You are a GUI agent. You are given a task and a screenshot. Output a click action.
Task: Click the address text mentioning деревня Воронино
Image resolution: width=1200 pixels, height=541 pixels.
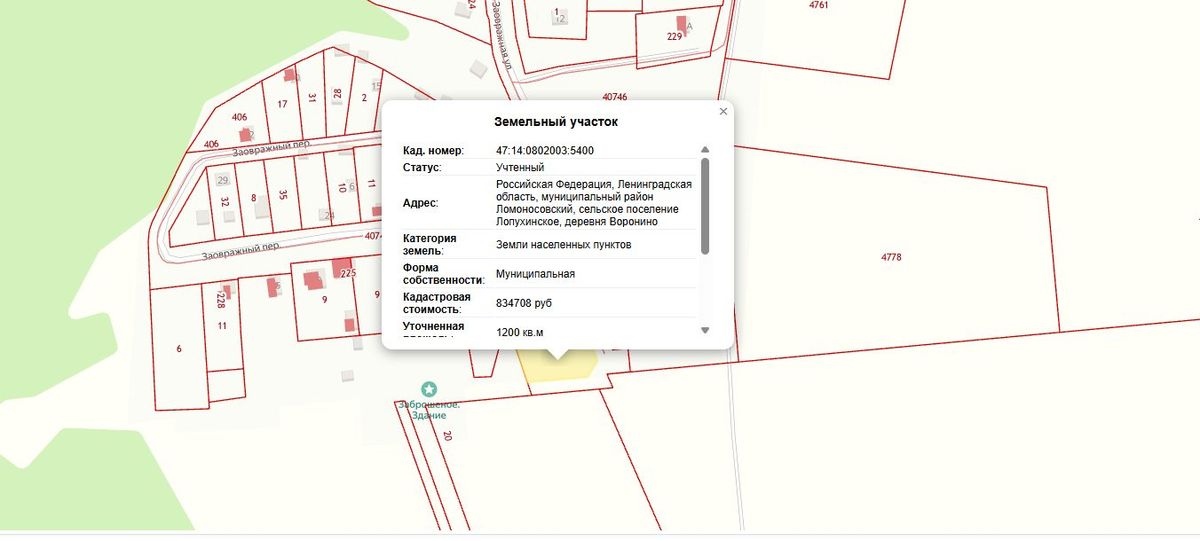coord(594,203)
